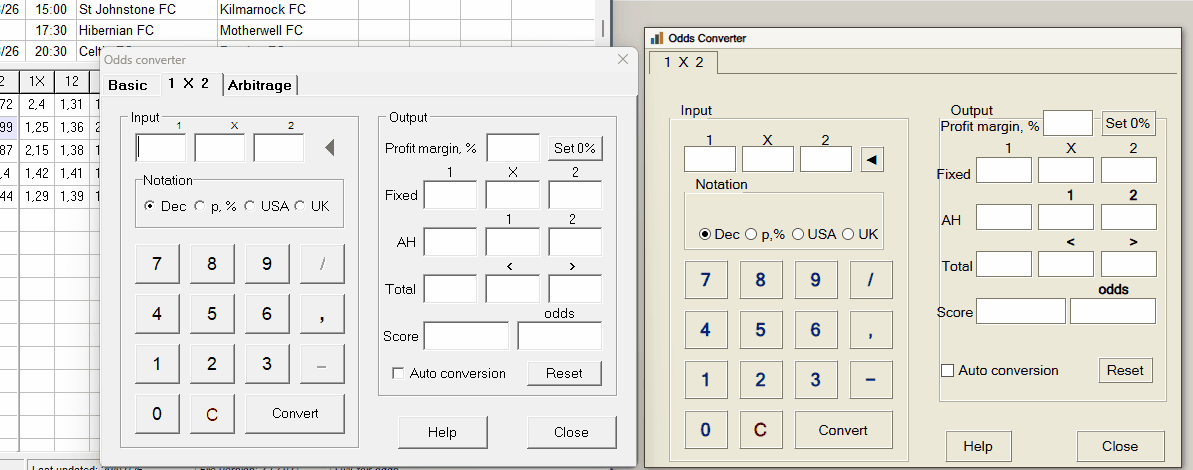Screen dimensions: 1193x470
Task: Choose the p,% notation in the right Odds Converter
Action: 765,234
